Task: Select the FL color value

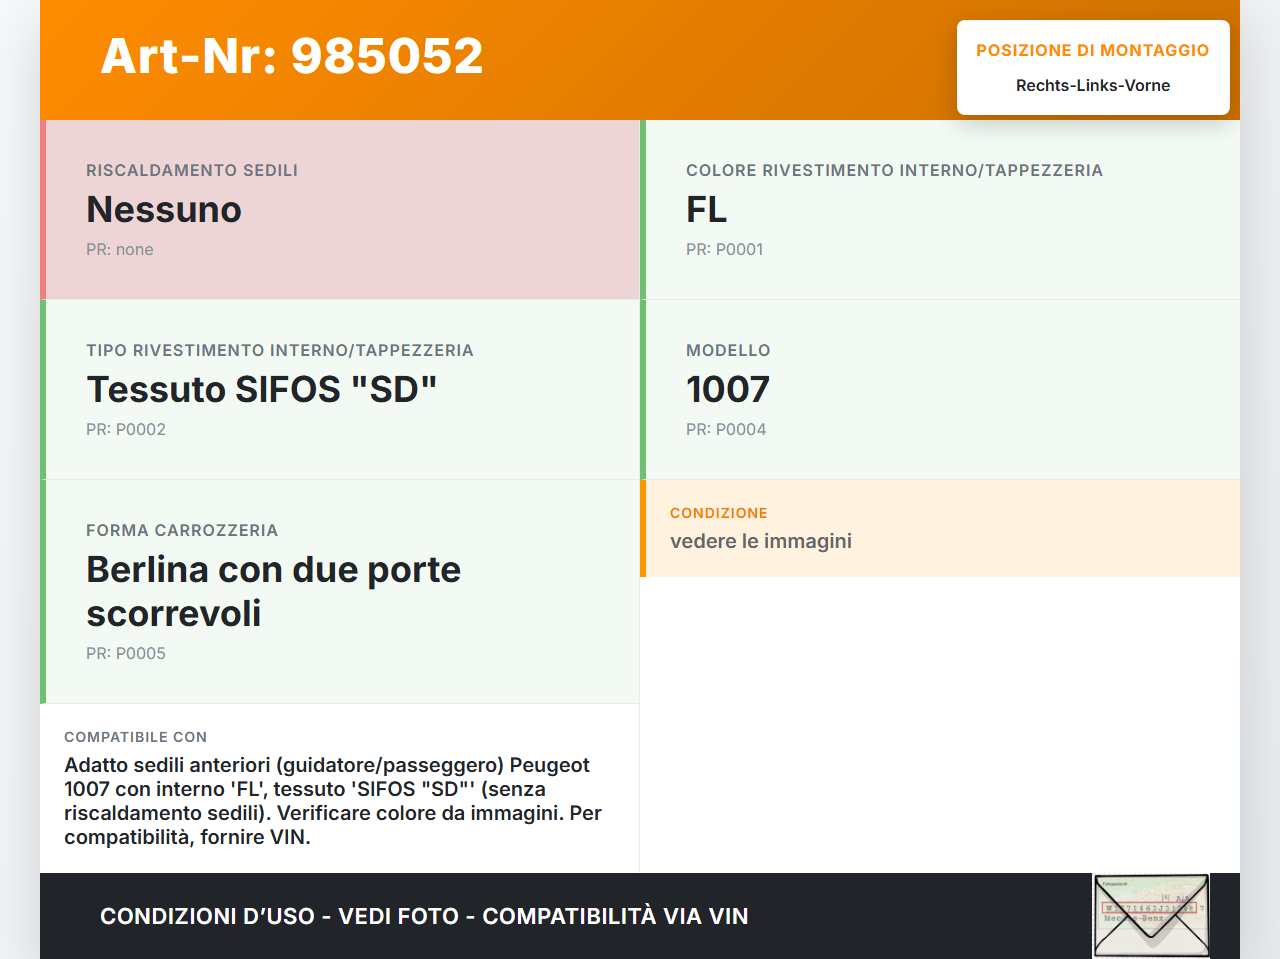Action: pyautogui.click(x=706, y=210)
